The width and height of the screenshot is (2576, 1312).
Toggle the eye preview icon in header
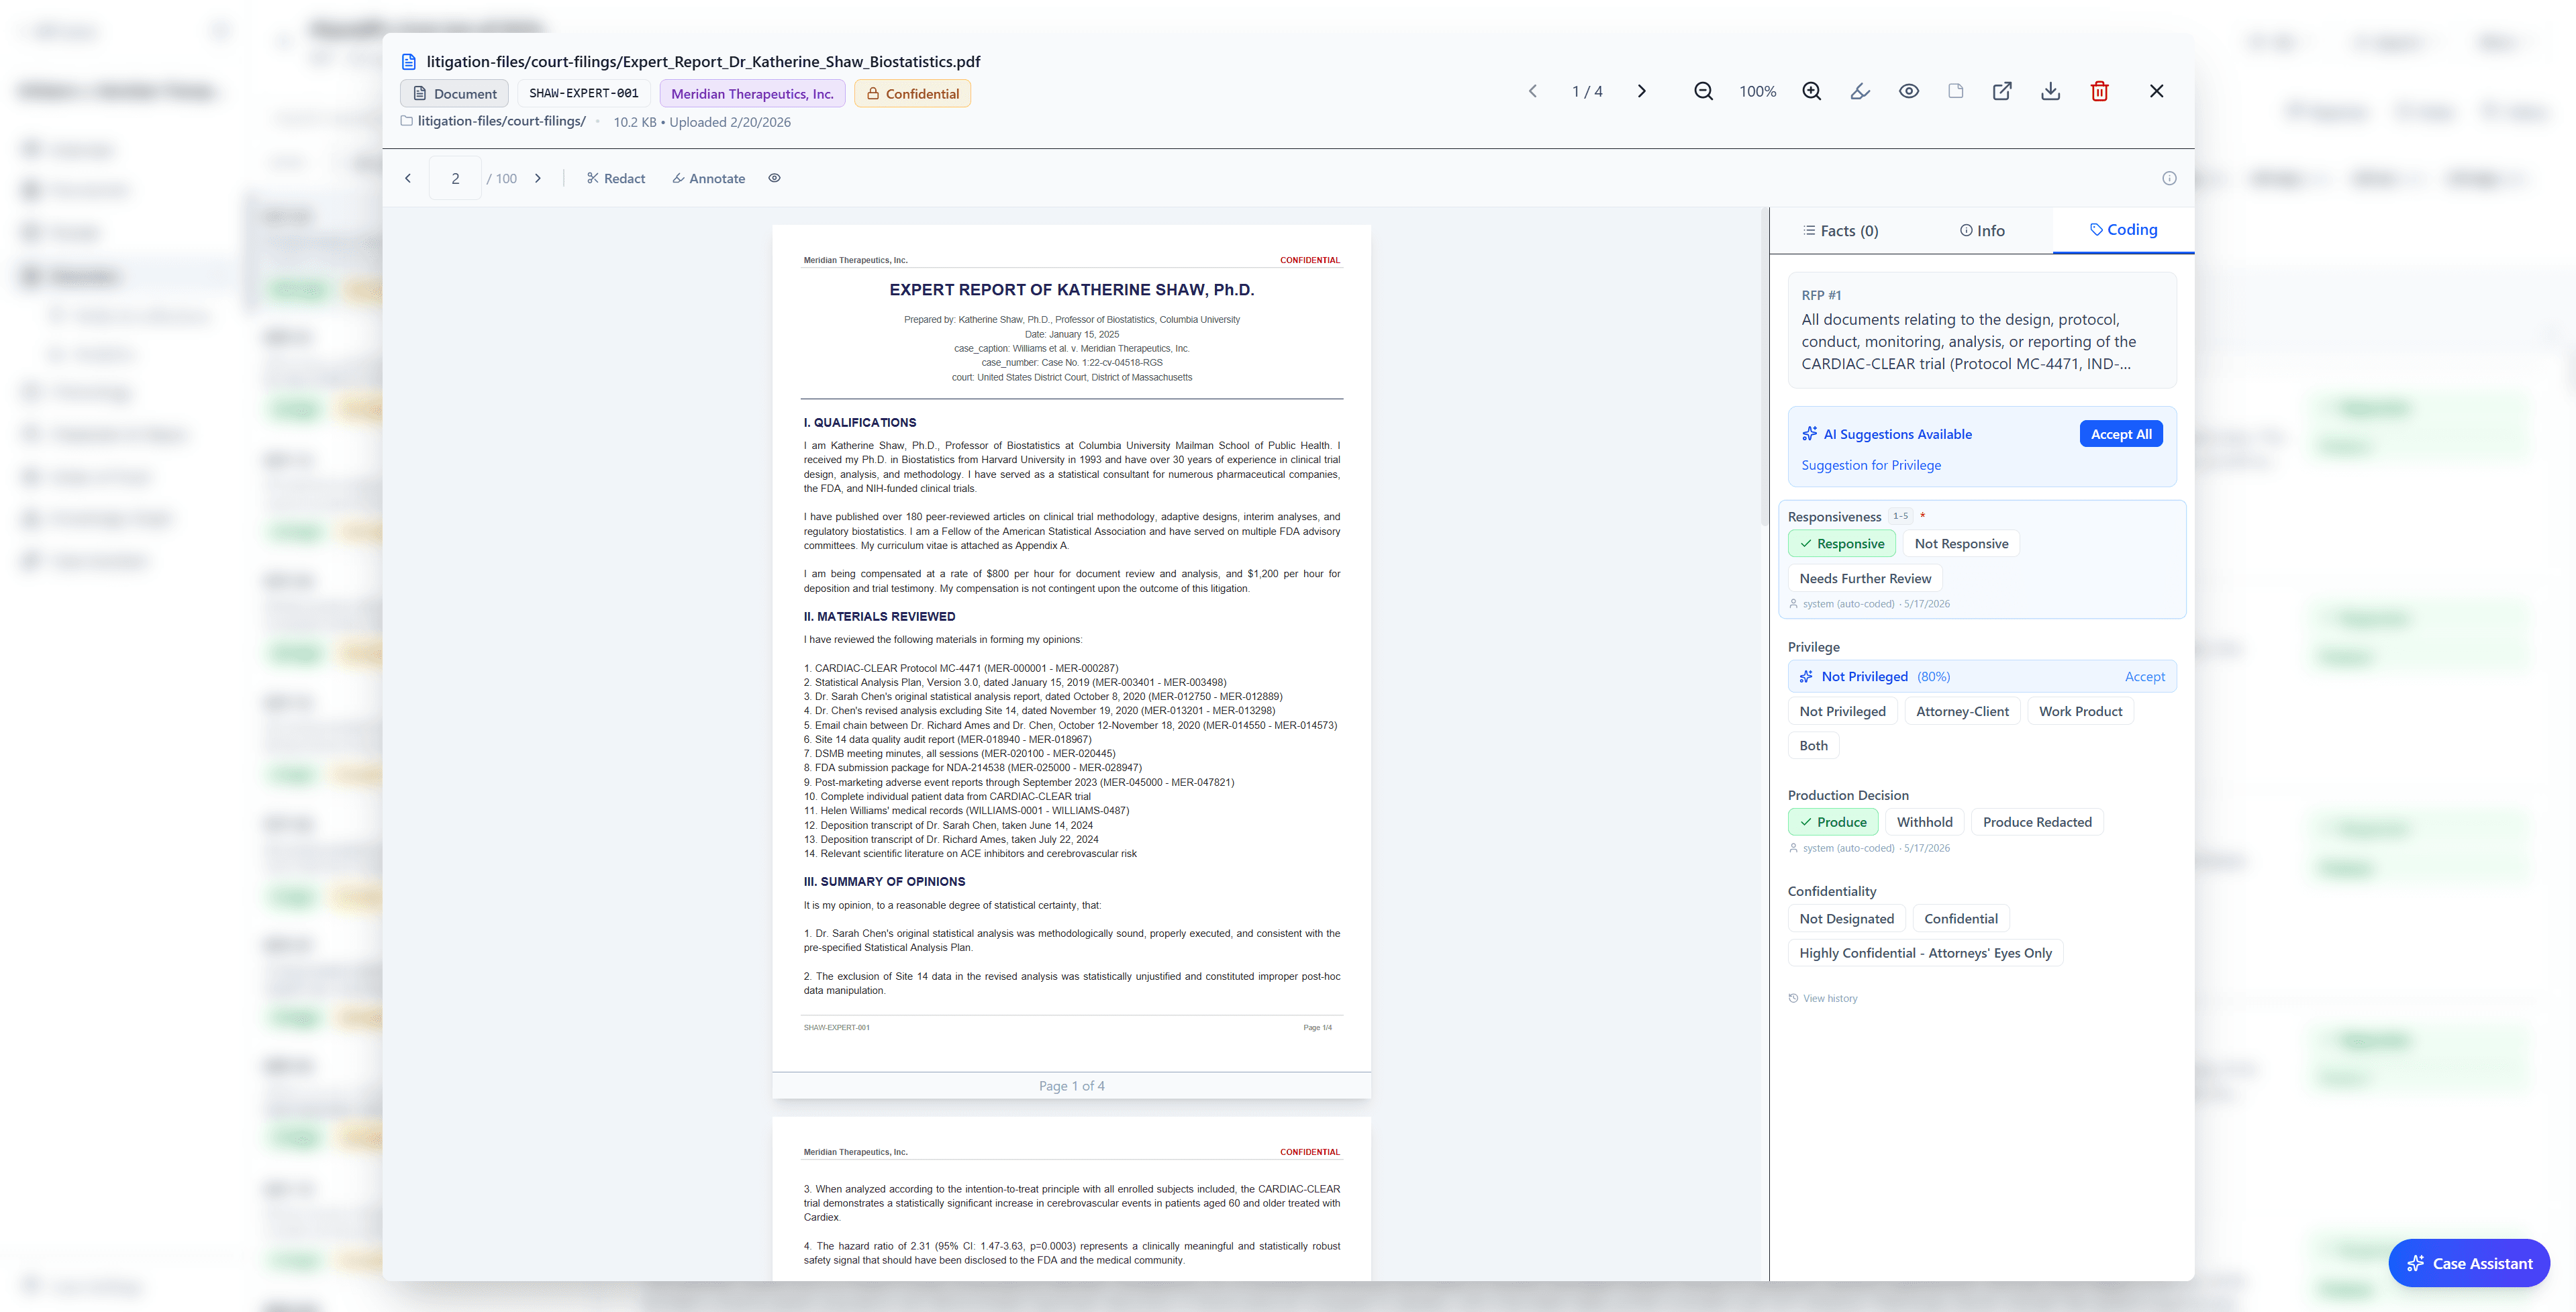(x=1908, y=91)
